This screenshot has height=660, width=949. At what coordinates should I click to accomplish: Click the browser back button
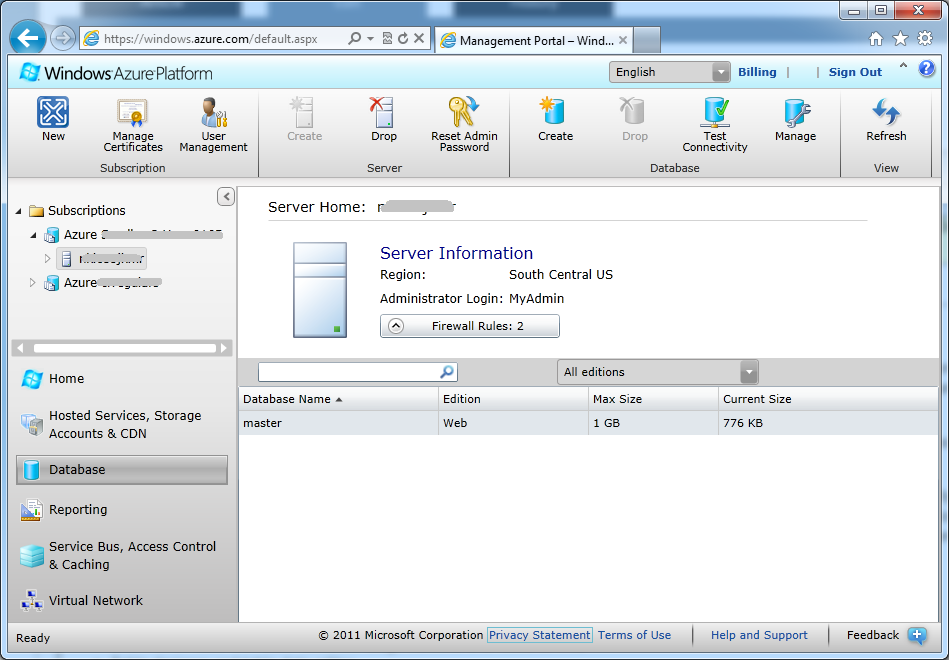click(27, 39)
